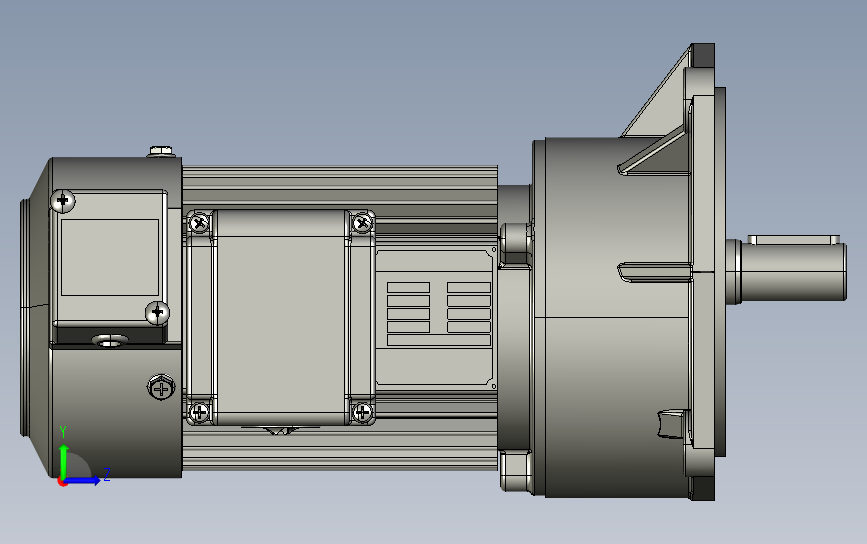The height and width of the screenshot is (544, 867).
Task: Pick the bottom-left screw of the terminal box
Action: [199, 412]
